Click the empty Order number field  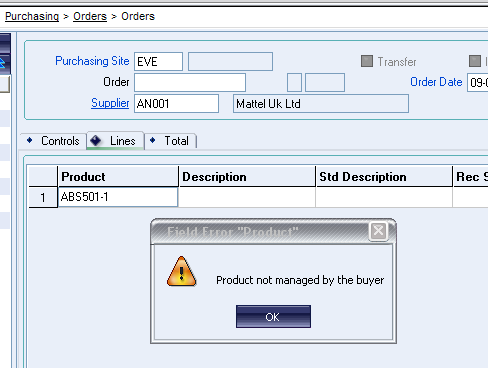click(x=190, y=82)
